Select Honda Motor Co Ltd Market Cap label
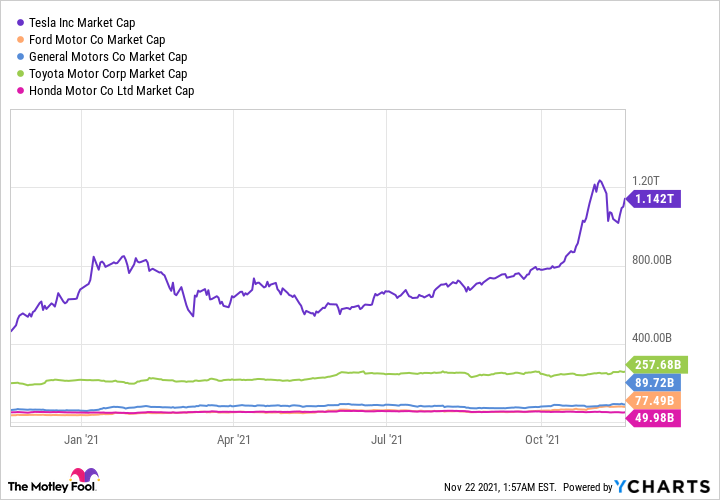 [x=111, y=91]
